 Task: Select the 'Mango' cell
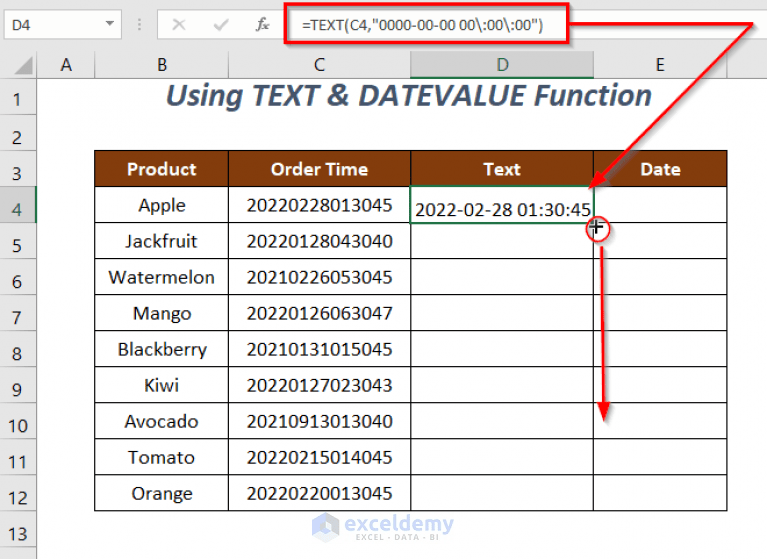click(x=161, y=313)
